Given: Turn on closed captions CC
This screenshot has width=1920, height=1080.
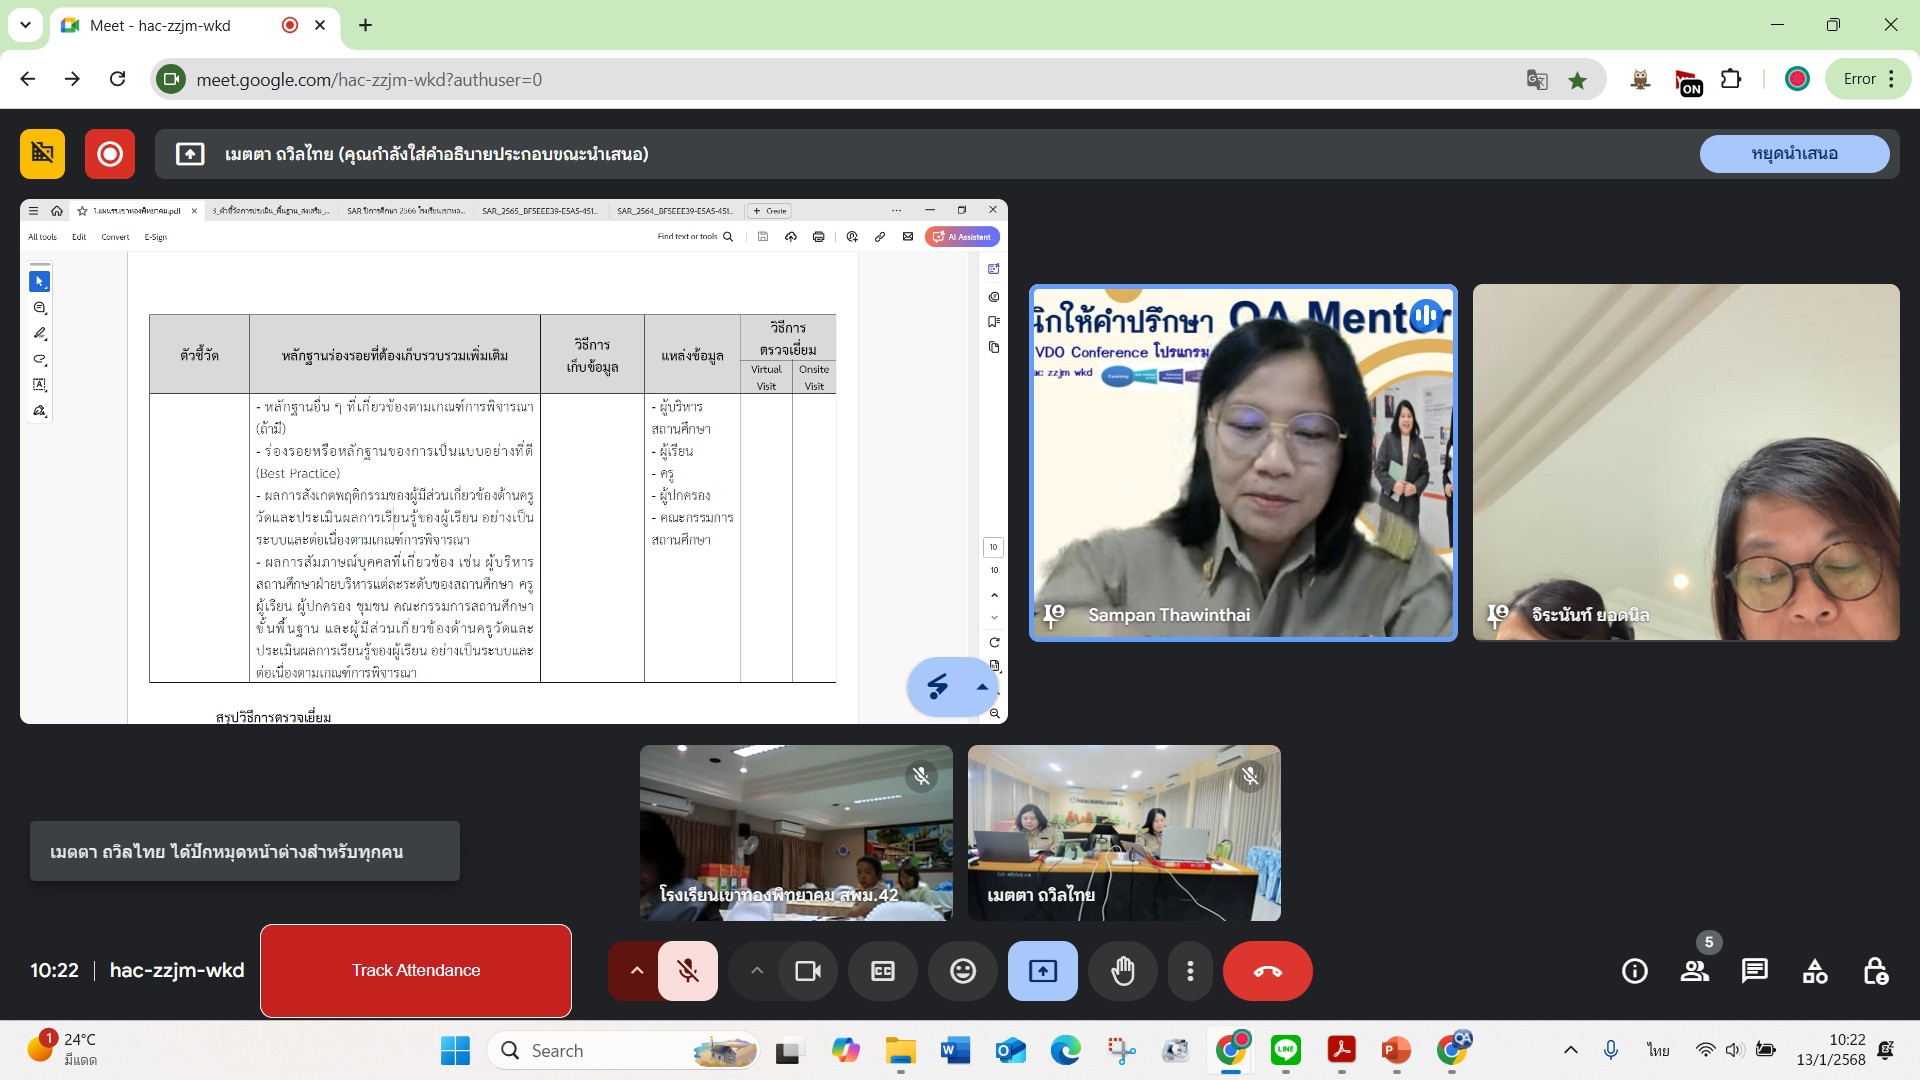Looking at the screenshot, I should (882, 971).
